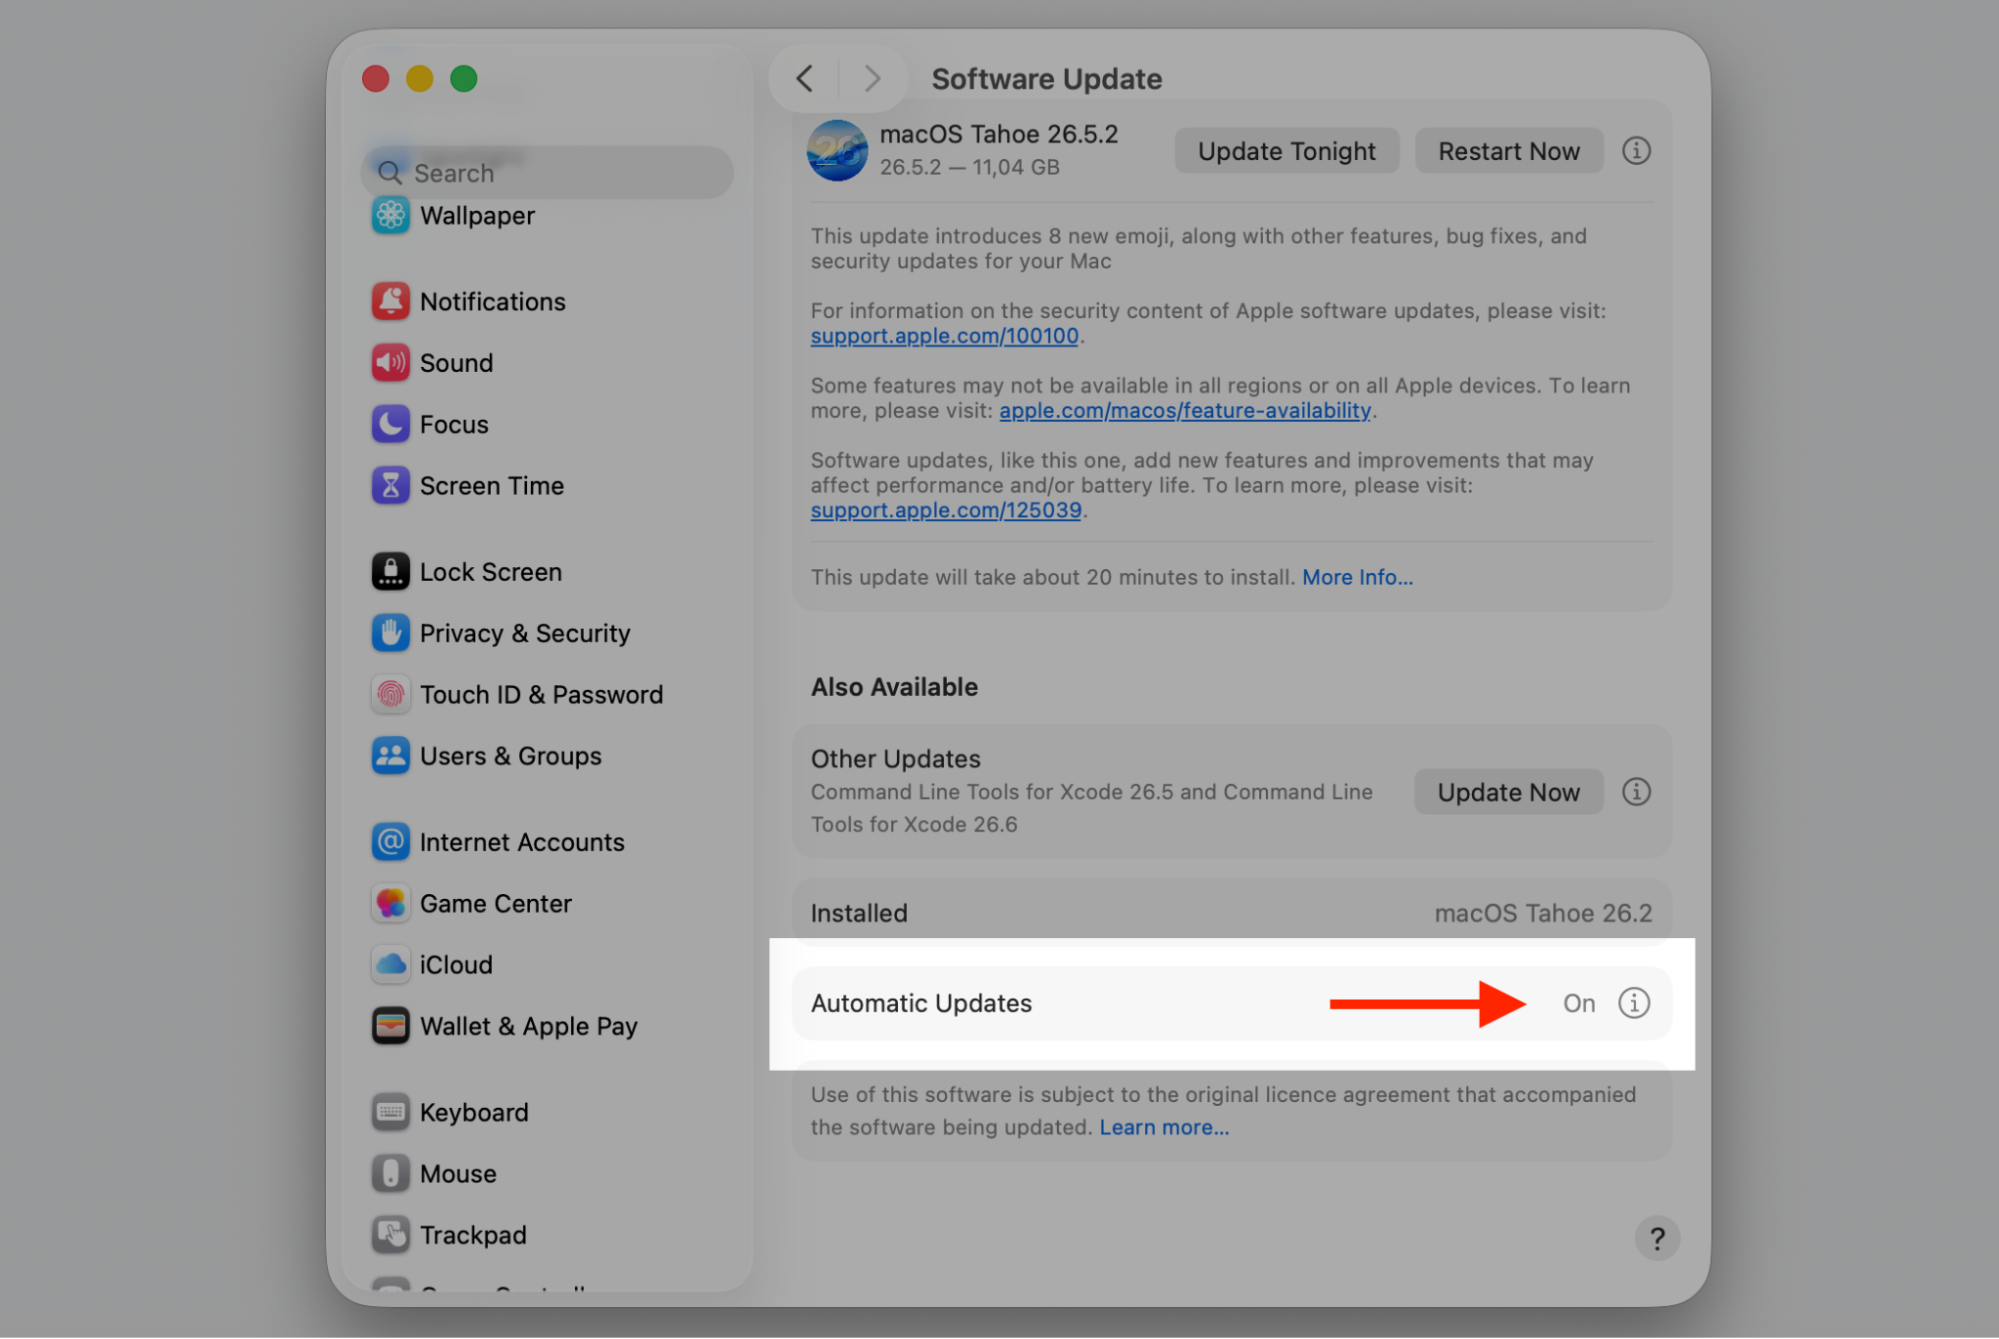Click the Internet Accounts @ icon
Image resolution: width=1999 pixels, height=1339 pixels.
coord(390,842)
